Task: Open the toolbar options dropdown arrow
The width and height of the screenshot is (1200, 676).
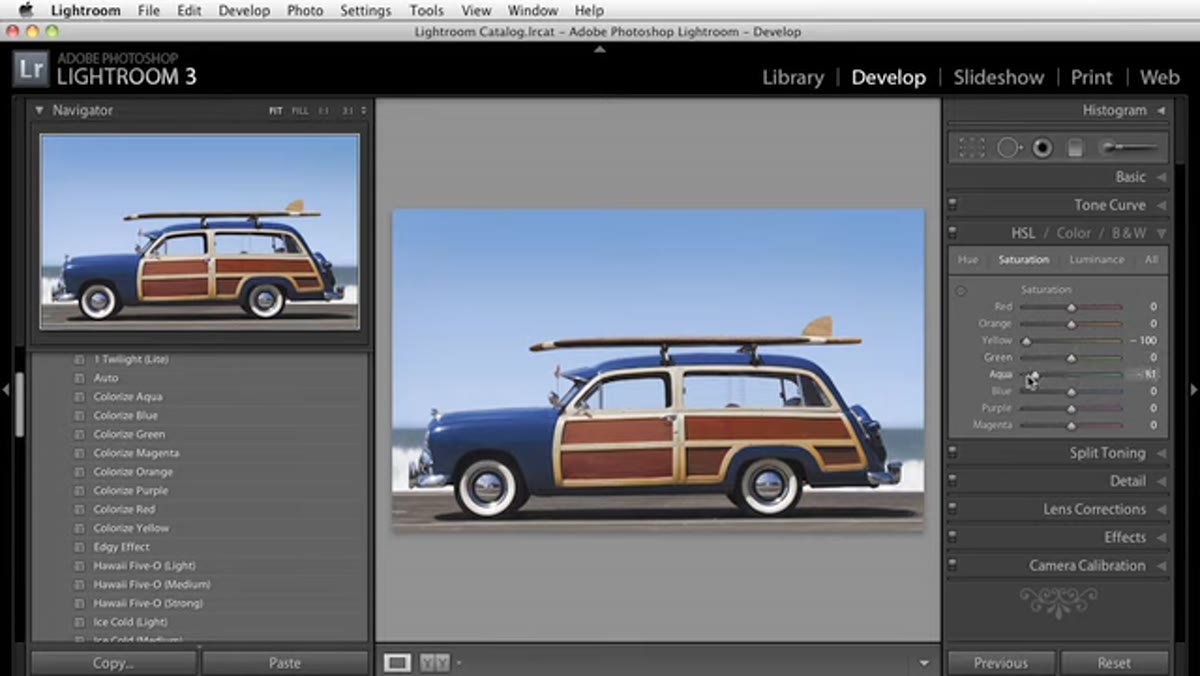Action: [x=923, y=663]
